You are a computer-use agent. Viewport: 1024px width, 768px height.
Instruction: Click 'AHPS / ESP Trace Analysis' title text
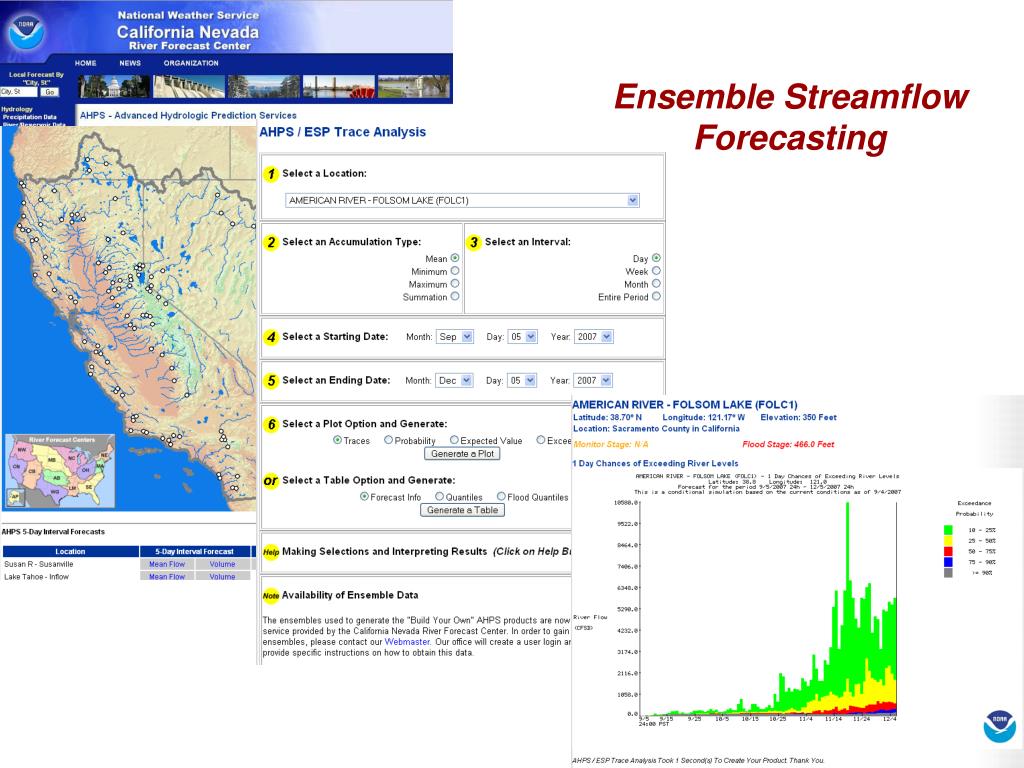[x=342, y=132]
